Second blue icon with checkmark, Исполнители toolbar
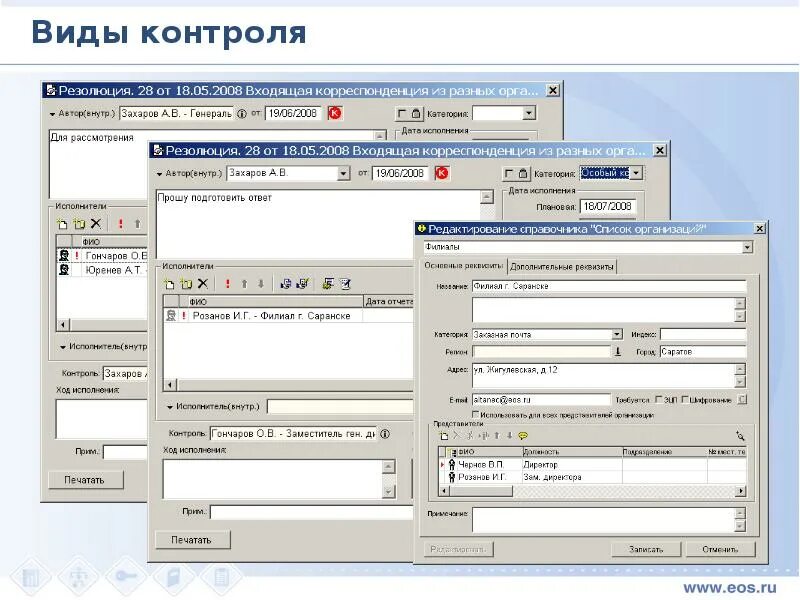Screen dimensions: 800x600 pos(303,284)
